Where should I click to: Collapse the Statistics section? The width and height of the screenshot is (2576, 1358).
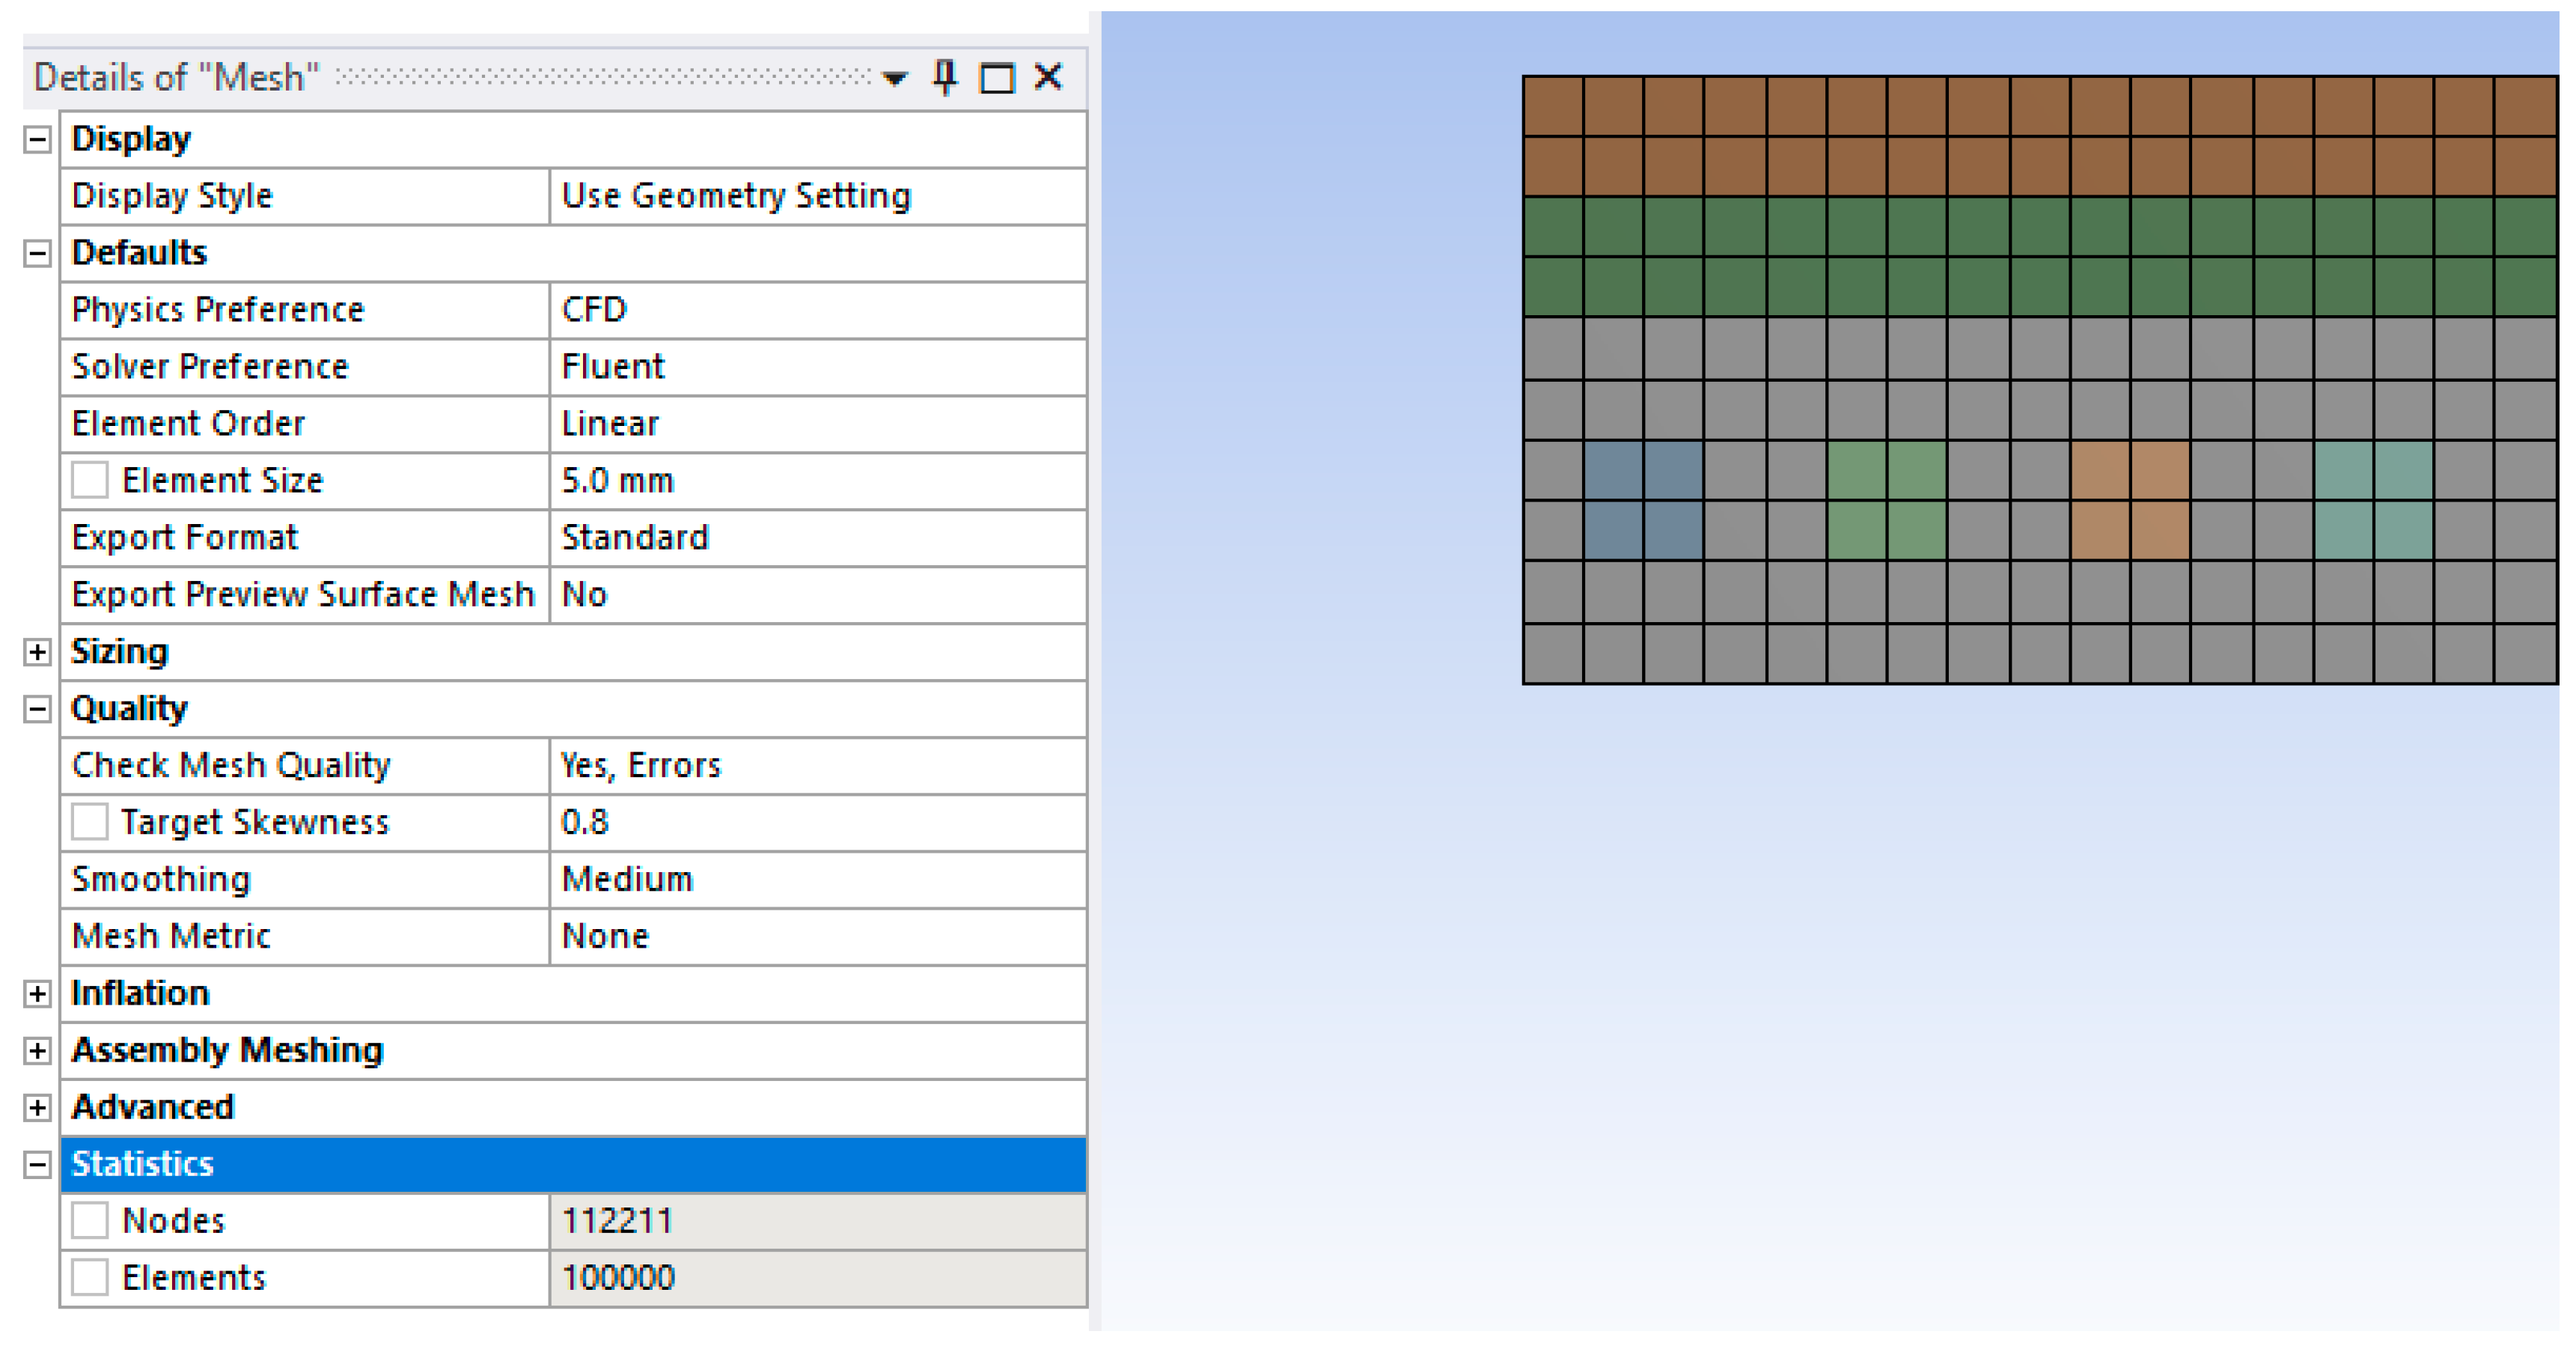click(x=37, y=1164)
